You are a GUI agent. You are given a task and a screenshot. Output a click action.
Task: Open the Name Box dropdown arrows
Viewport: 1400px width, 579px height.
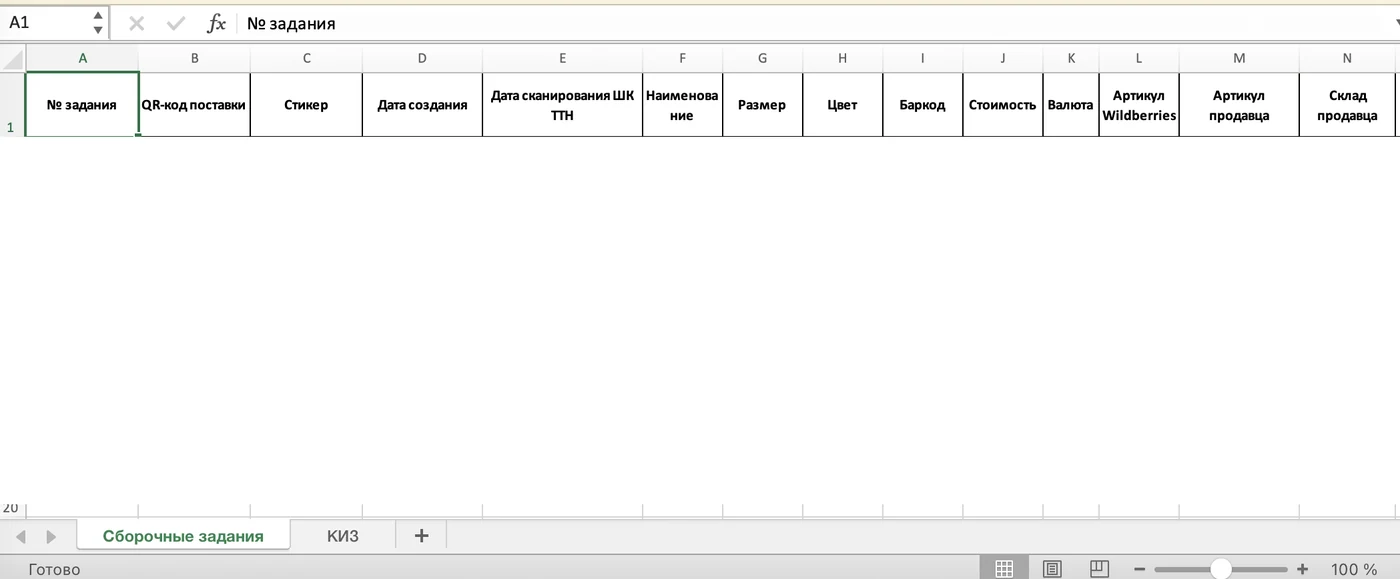tap(97, 23)
